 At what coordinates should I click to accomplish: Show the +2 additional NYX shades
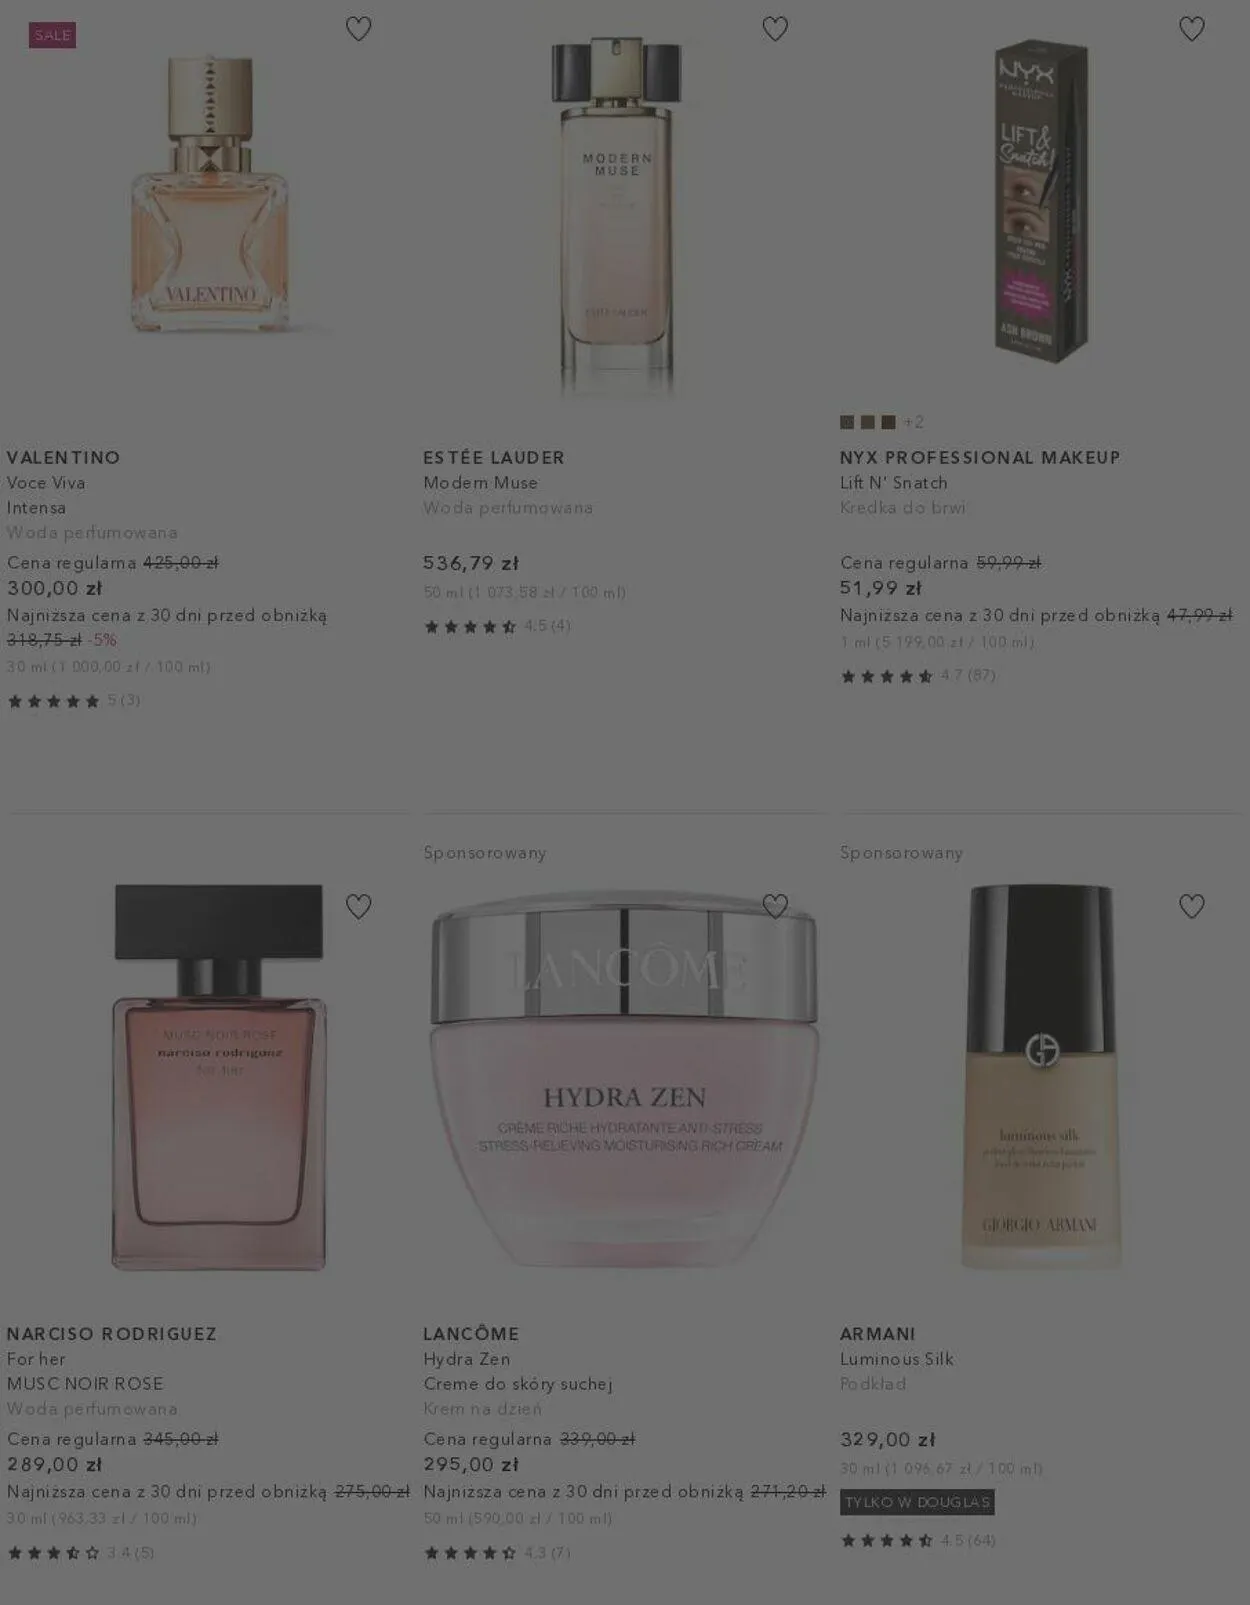(x=914, y=422)
